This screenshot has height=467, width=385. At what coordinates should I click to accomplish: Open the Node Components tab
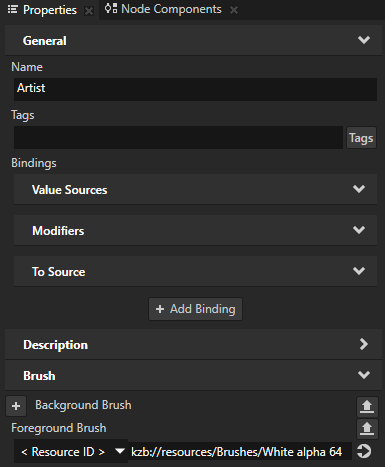171,9
